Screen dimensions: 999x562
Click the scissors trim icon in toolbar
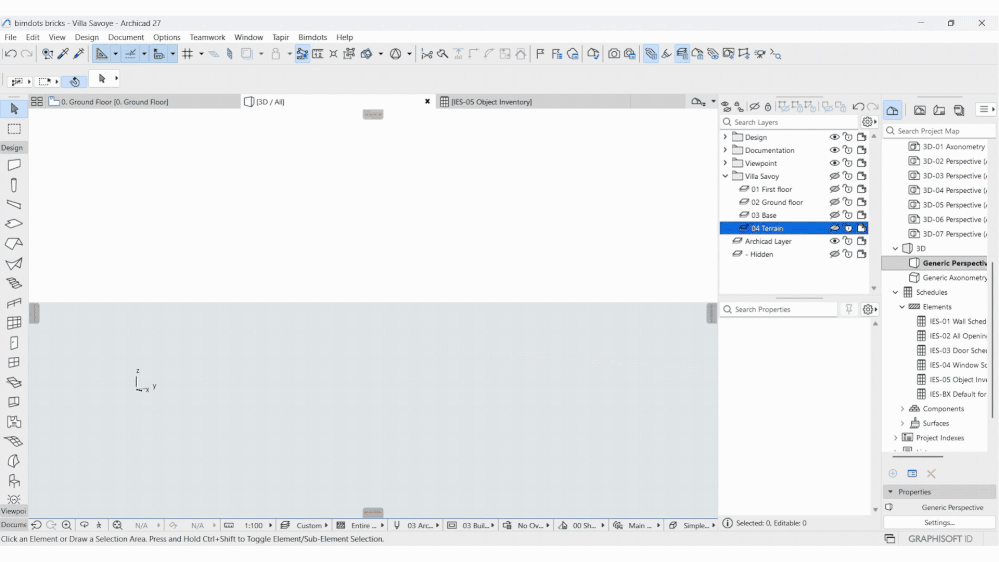point(427,54)
